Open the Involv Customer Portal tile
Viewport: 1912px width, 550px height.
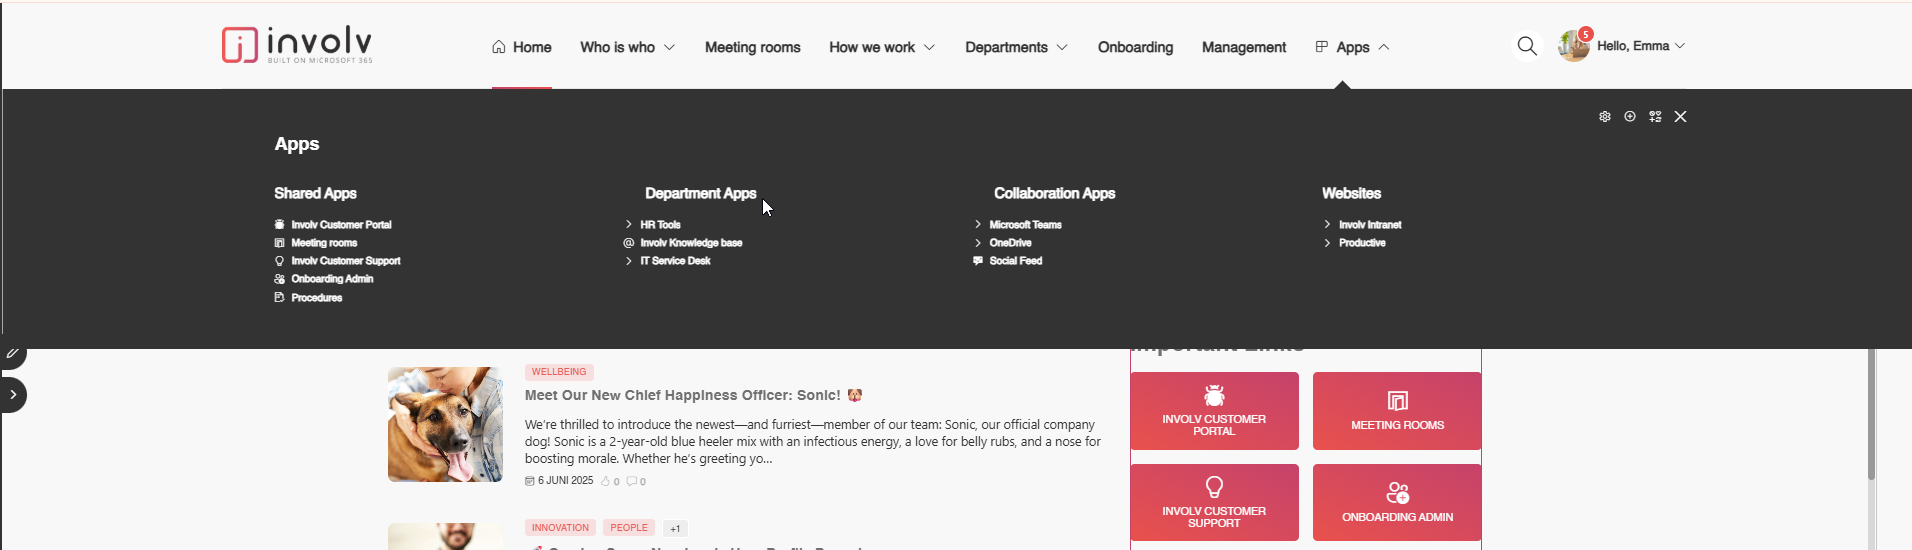click(1214, 411)
